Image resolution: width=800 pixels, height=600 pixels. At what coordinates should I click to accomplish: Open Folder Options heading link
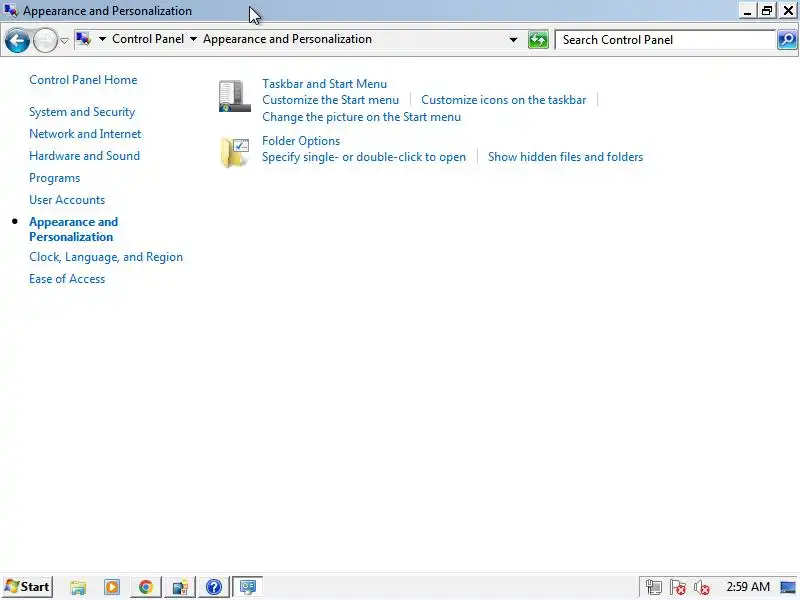pyautogui.click(x=301, y=141)
